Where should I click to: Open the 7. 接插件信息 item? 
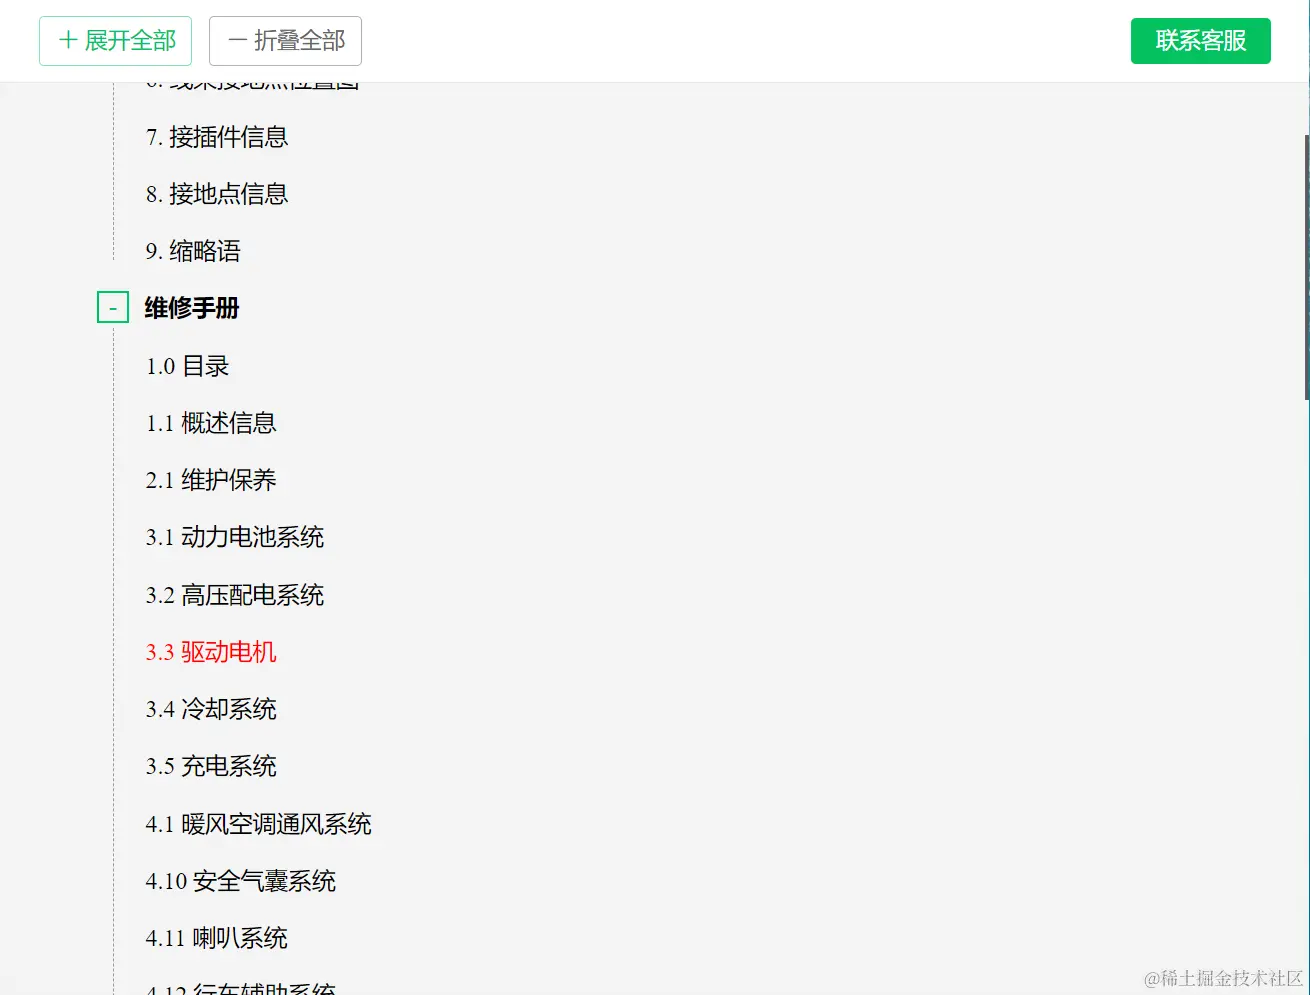click(216, 138)
